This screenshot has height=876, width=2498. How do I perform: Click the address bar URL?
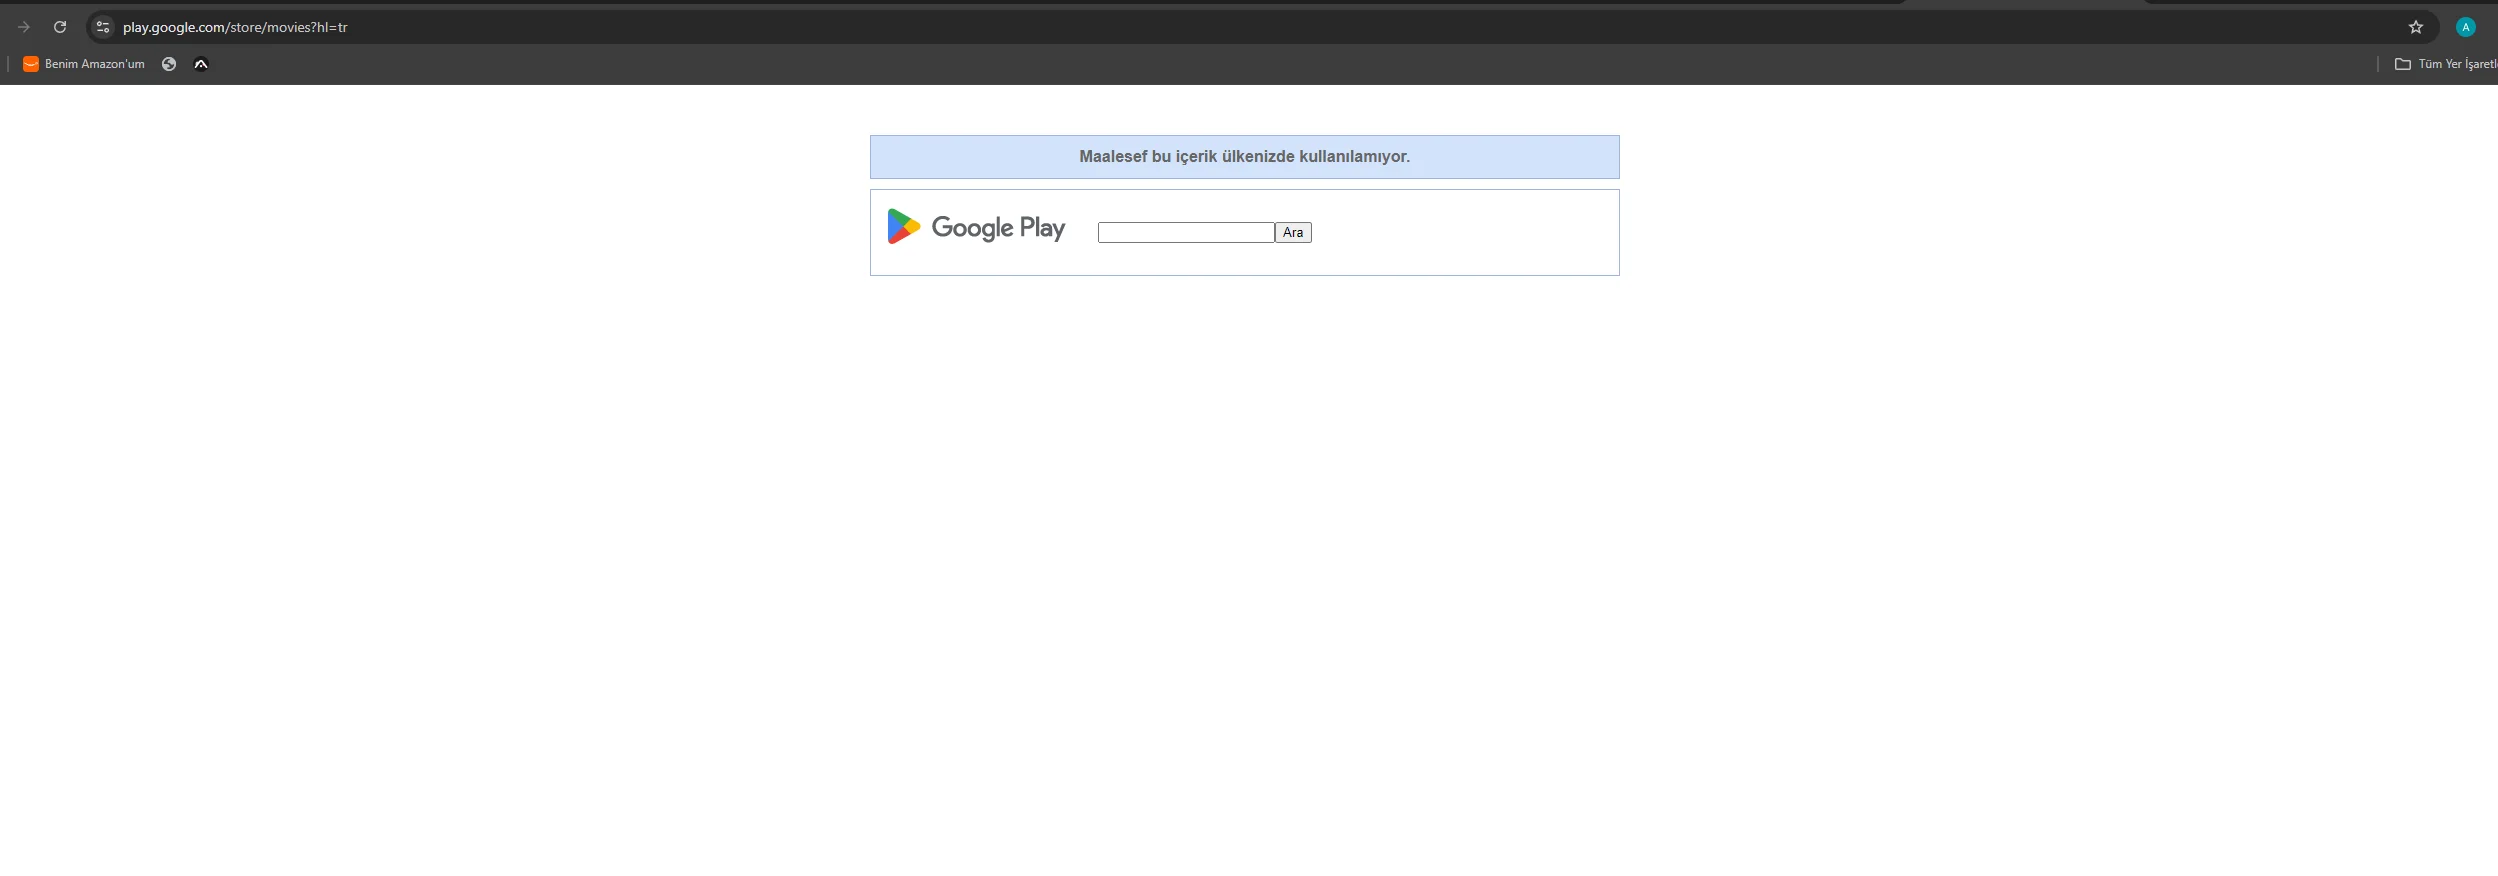235,27
